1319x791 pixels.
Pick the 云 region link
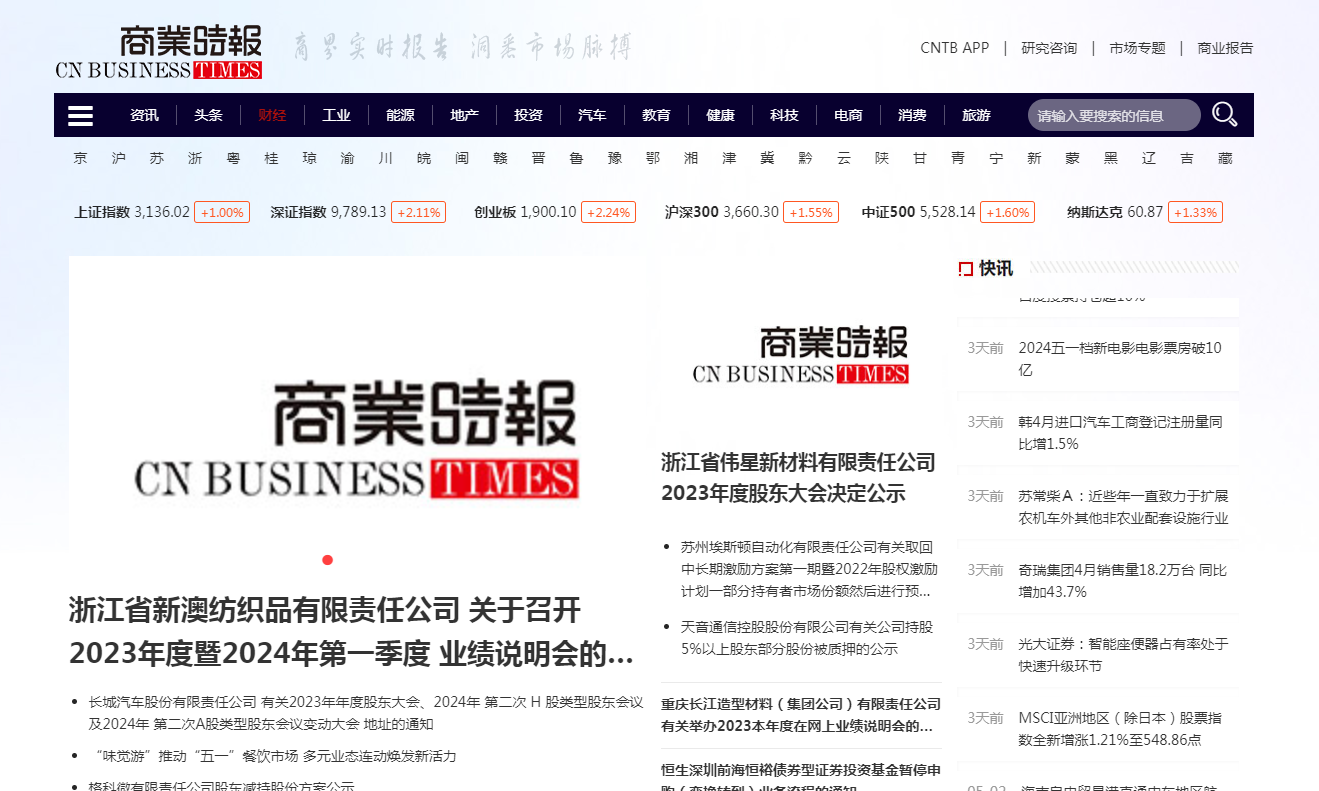pyautogui.click(x=843, y=158)
